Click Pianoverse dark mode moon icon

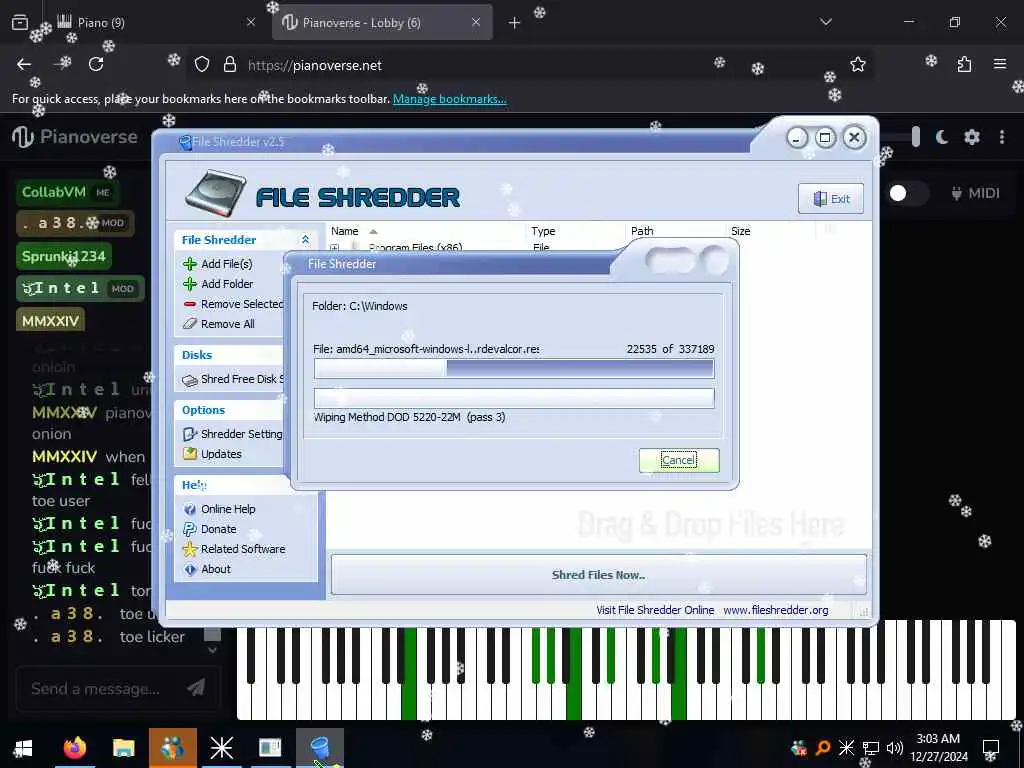pos(942,137)
